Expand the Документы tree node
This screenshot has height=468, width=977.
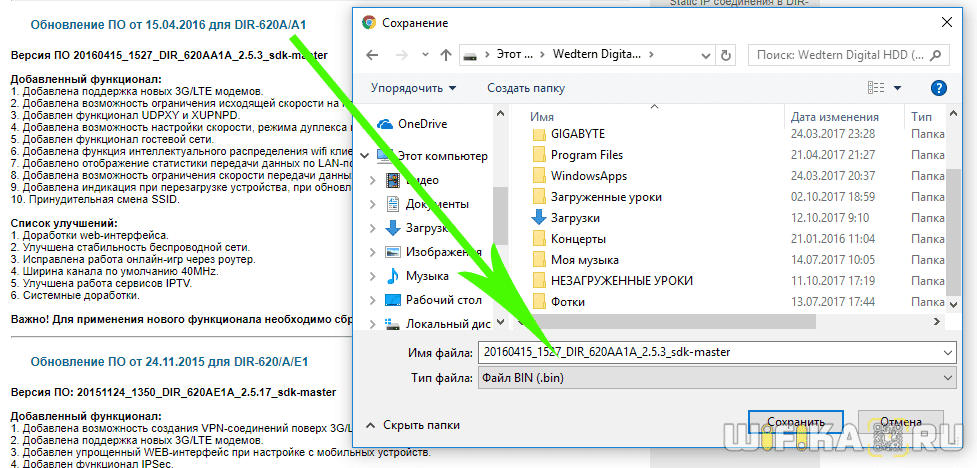(x=373, y=204)
